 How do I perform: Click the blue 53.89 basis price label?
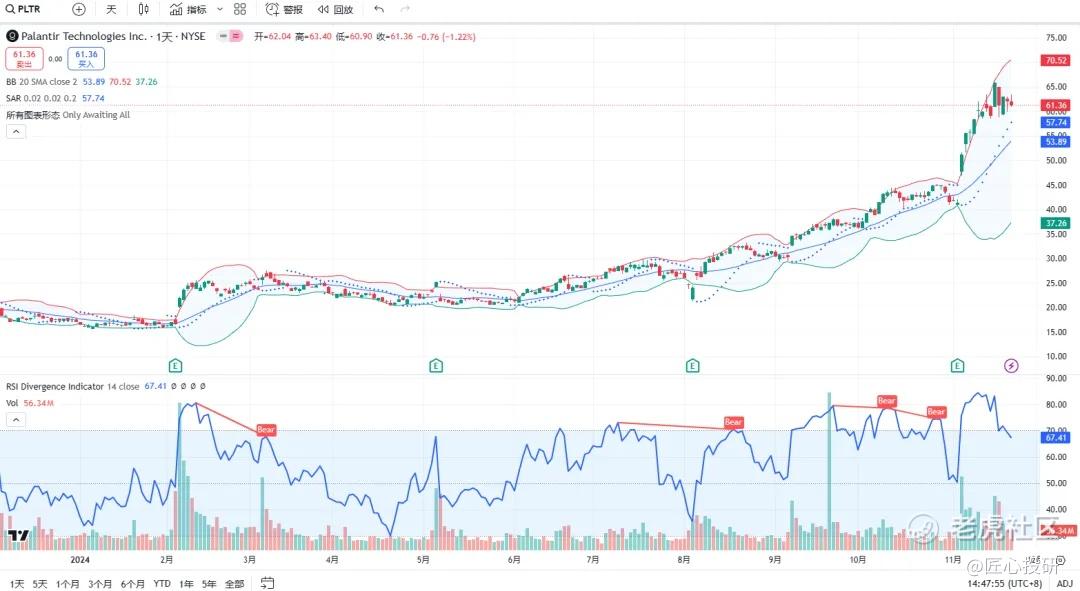tap(1055, 142)
